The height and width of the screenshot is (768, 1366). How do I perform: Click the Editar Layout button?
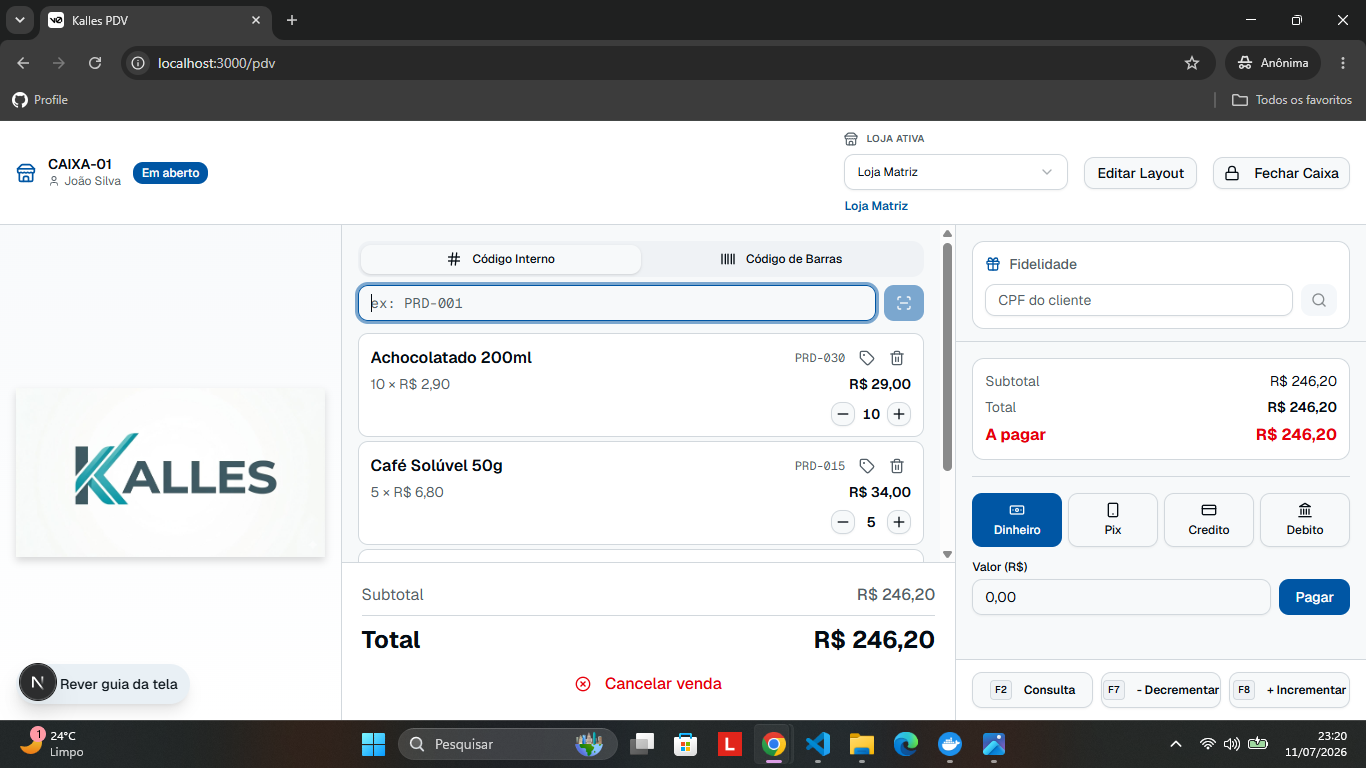1140,173
